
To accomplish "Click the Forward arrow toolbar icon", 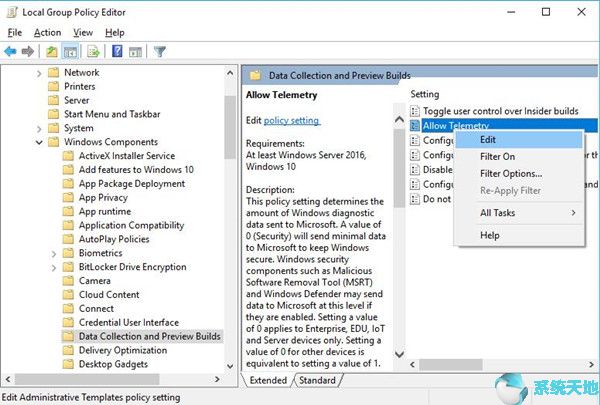I will (28, 51).
